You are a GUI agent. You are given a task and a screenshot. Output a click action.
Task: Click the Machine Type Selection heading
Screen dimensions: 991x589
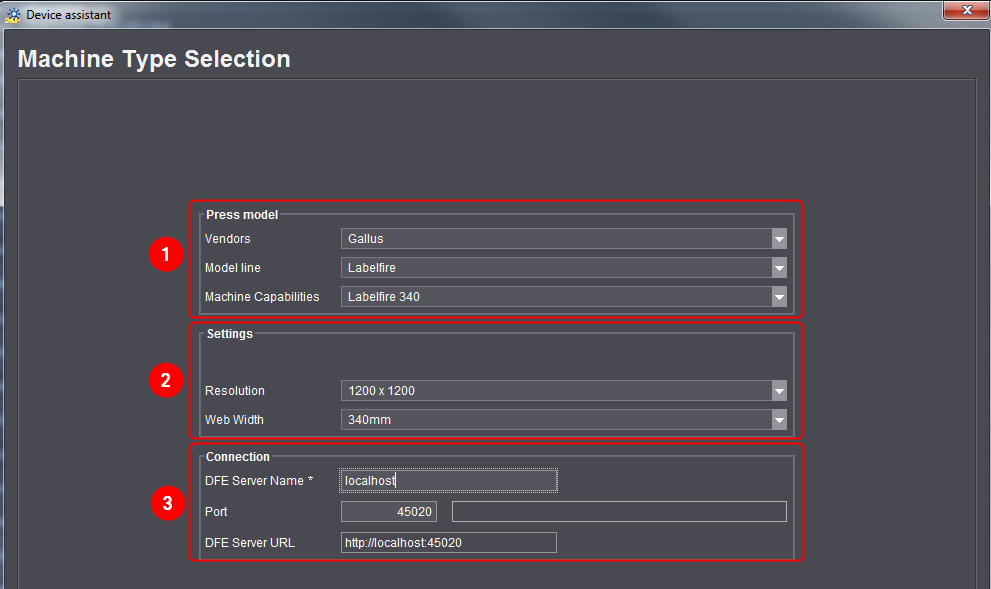tap(154, 59)
